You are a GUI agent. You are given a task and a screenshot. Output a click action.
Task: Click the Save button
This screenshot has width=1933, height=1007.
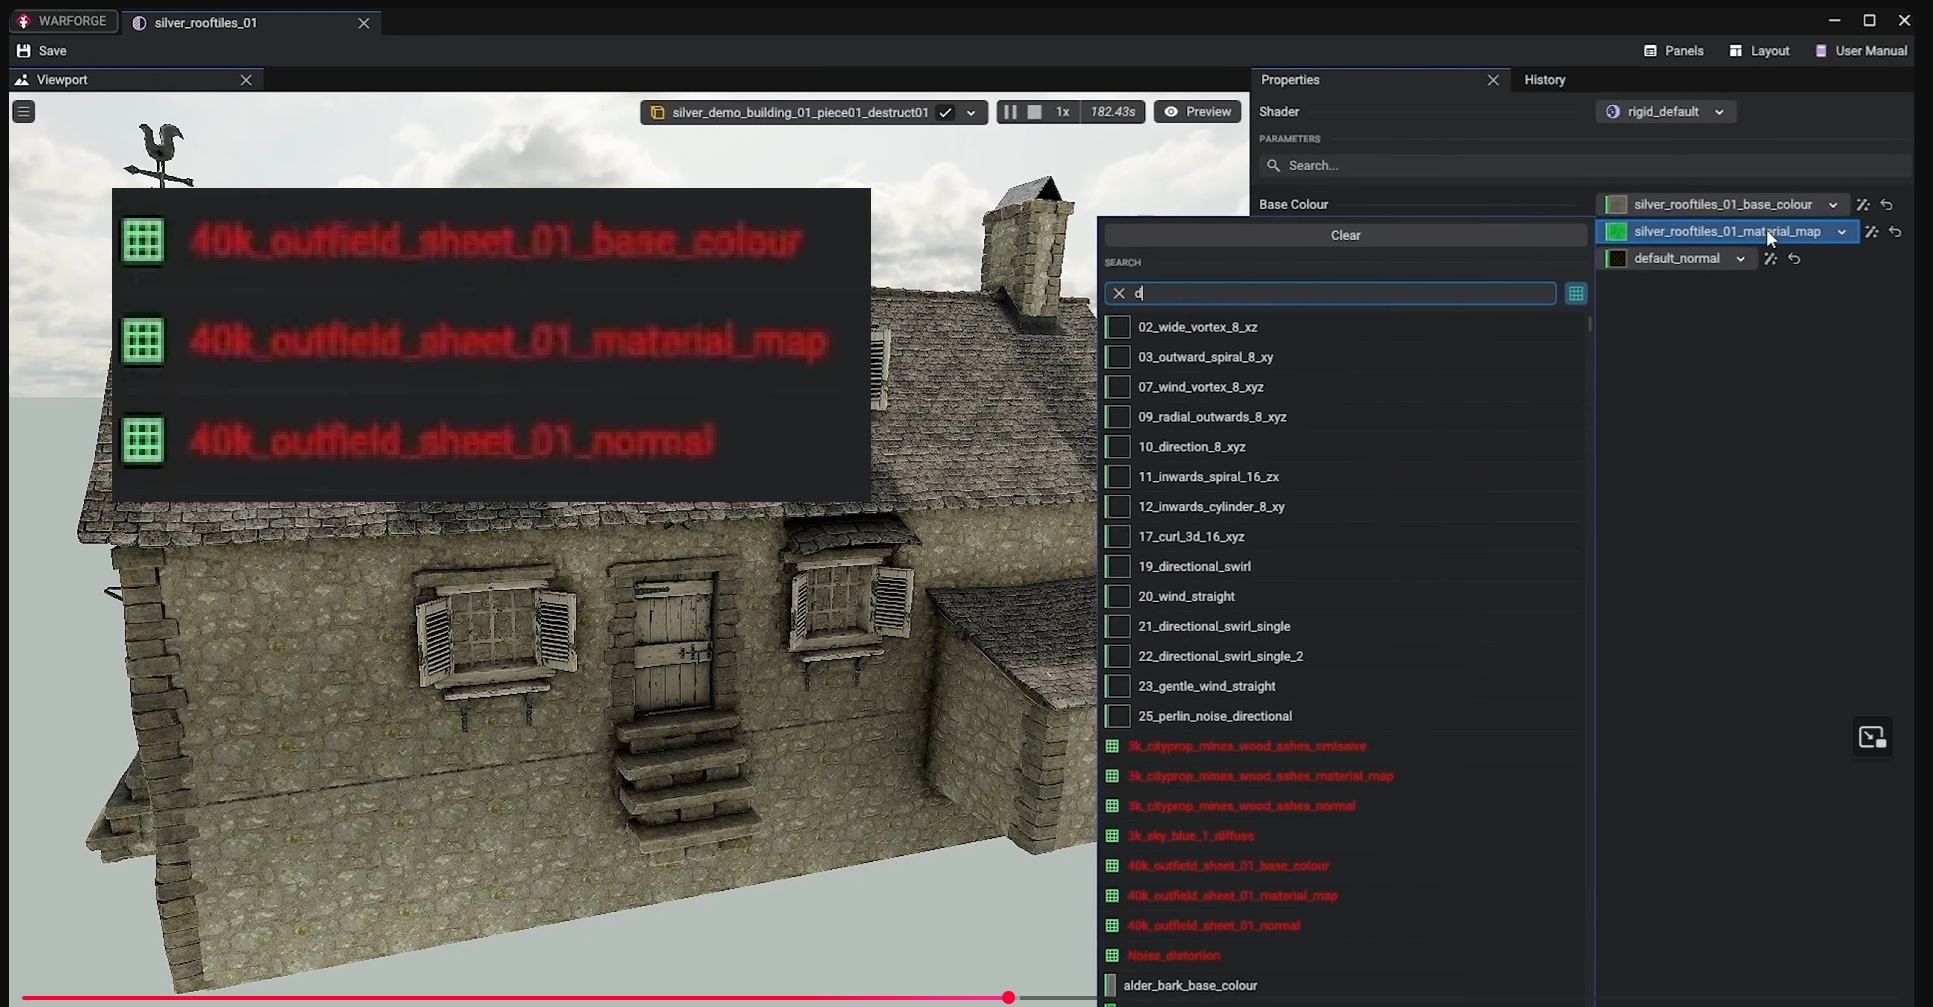(42, 51)
